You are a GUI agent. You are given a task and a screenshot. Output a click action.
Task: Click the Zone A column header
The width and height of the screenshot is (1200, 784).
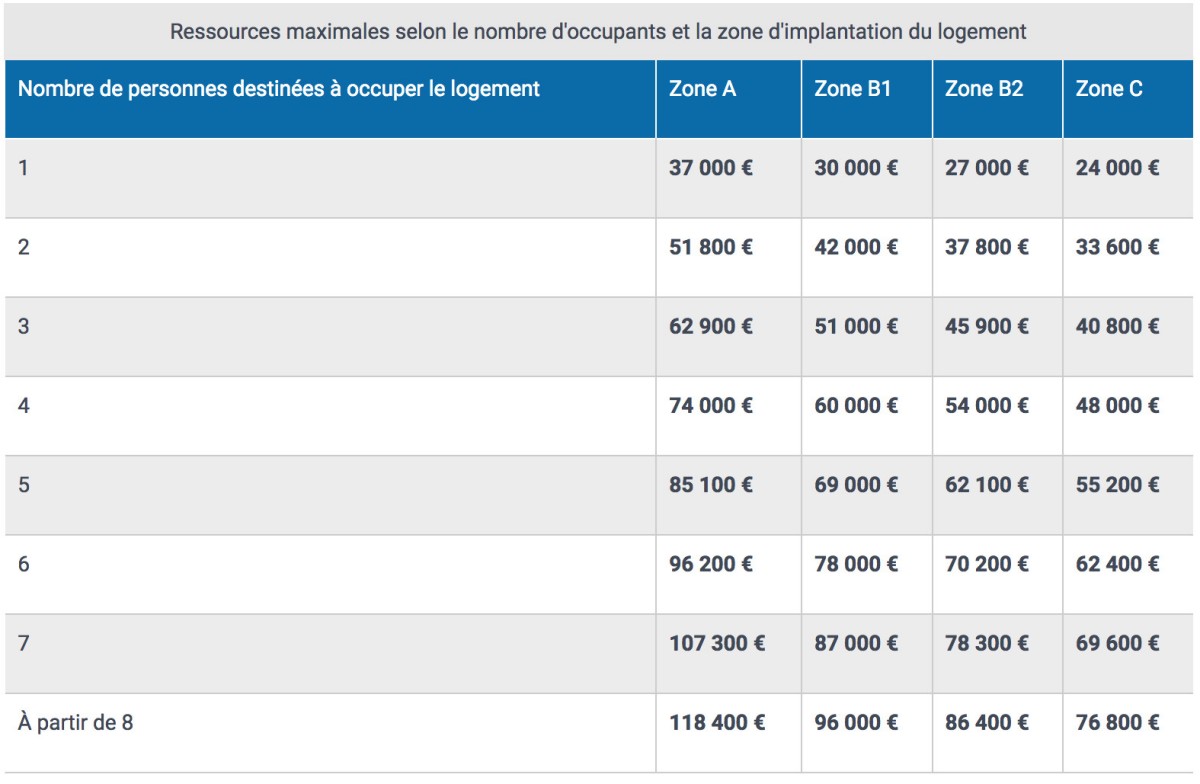click(702, 89)
